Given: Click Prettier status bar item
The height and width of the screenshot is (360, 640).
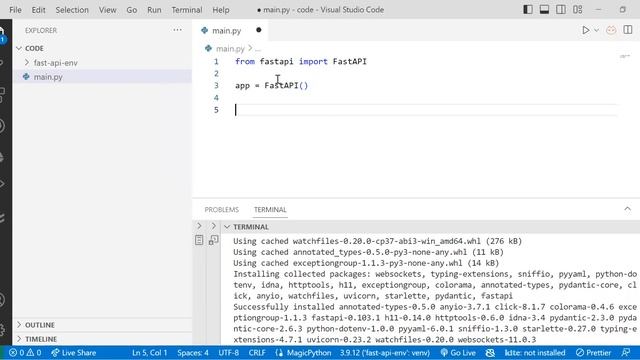Looking at the screenshot, I should coord(593,353).
